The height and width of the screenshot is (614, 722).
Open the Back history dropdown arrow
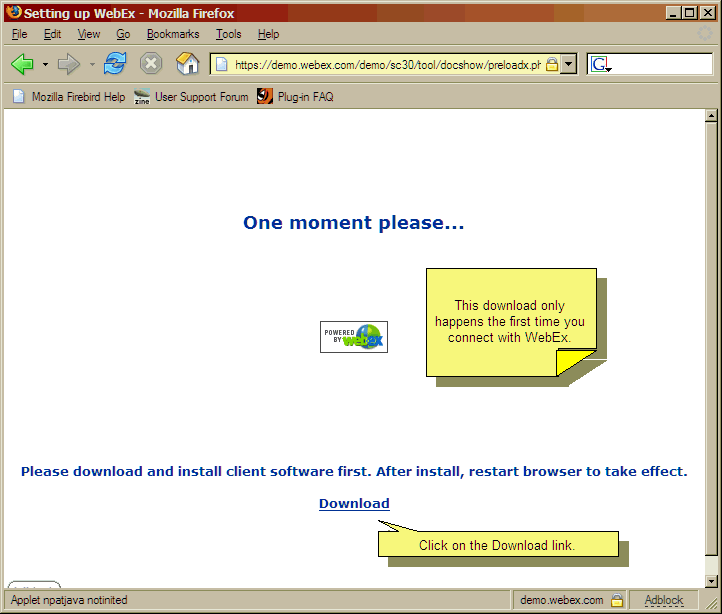tap(45, 64)
